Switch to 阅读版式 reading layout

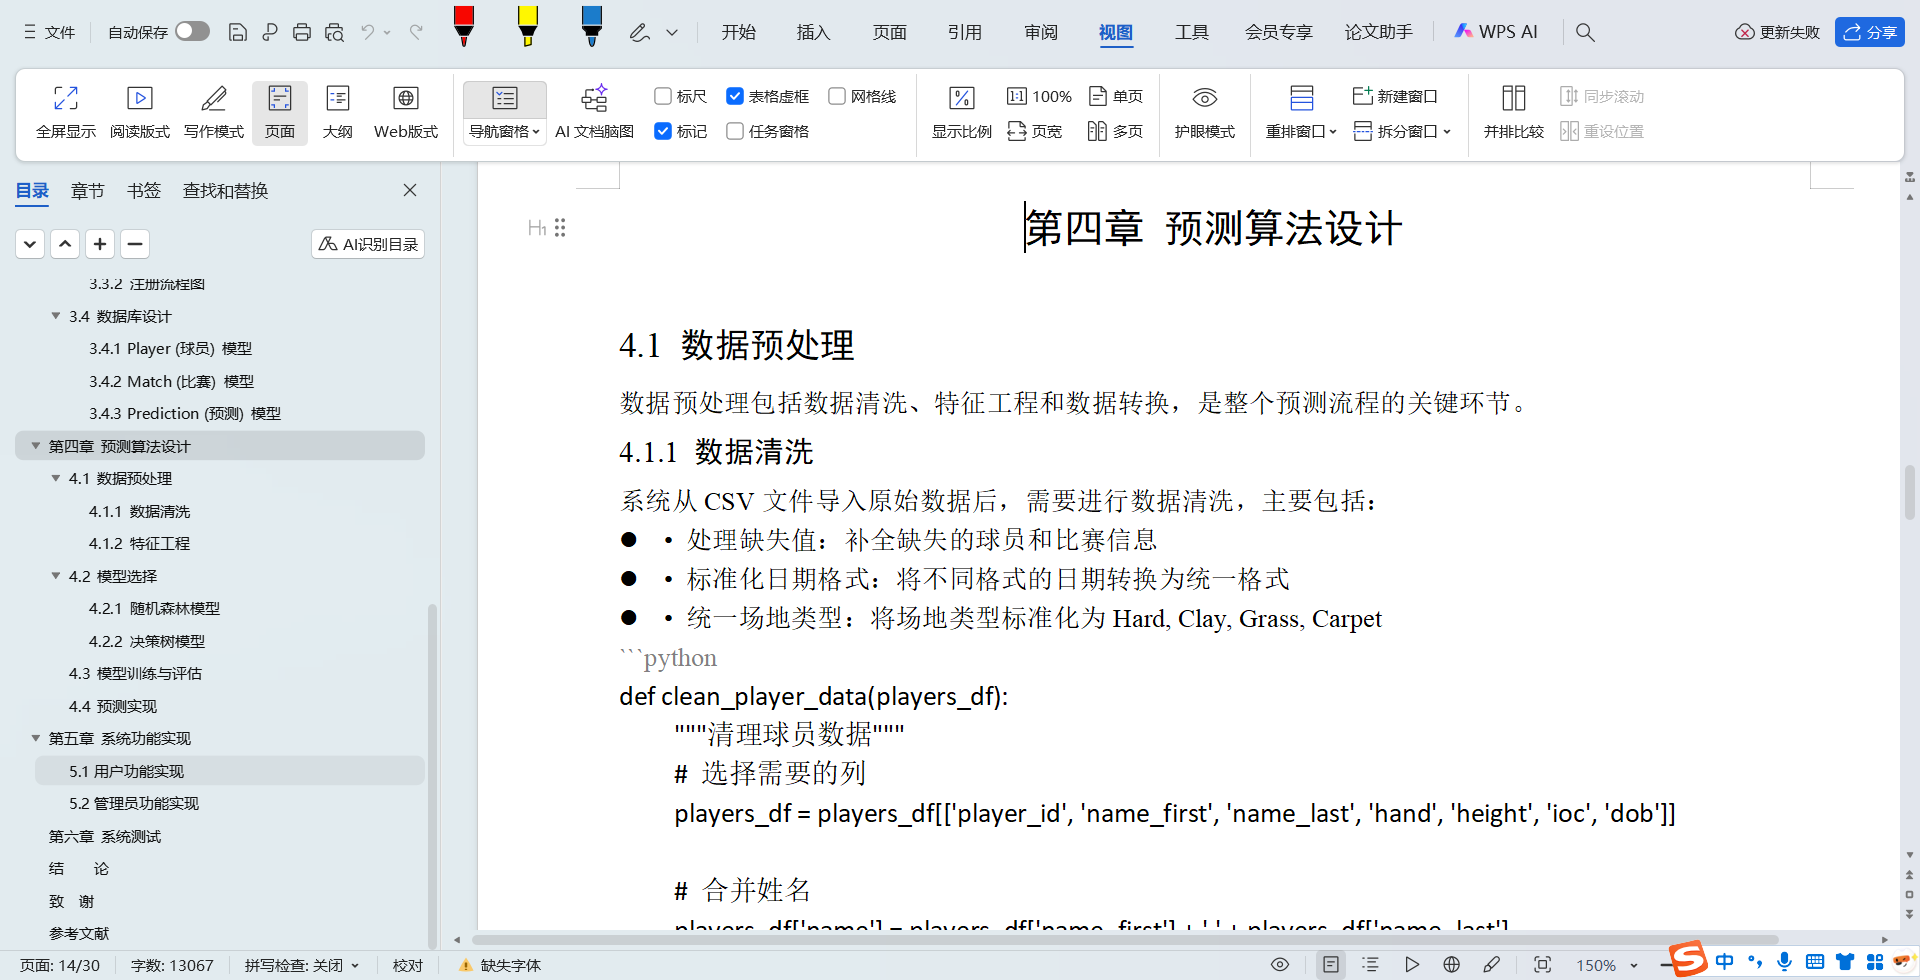tap(140, 112)
